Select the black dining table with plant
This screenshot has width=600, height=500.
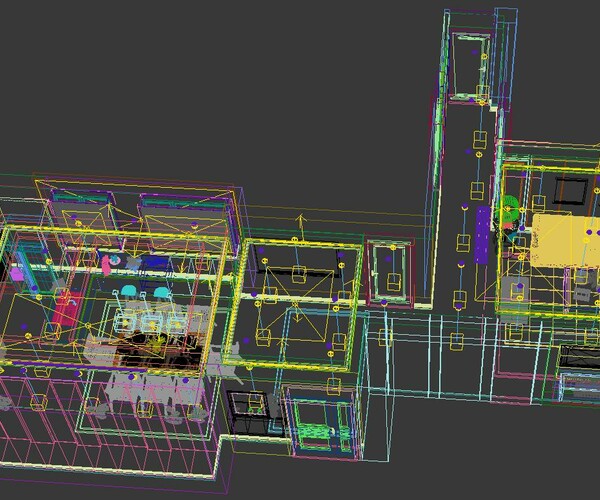coord(159,350)
